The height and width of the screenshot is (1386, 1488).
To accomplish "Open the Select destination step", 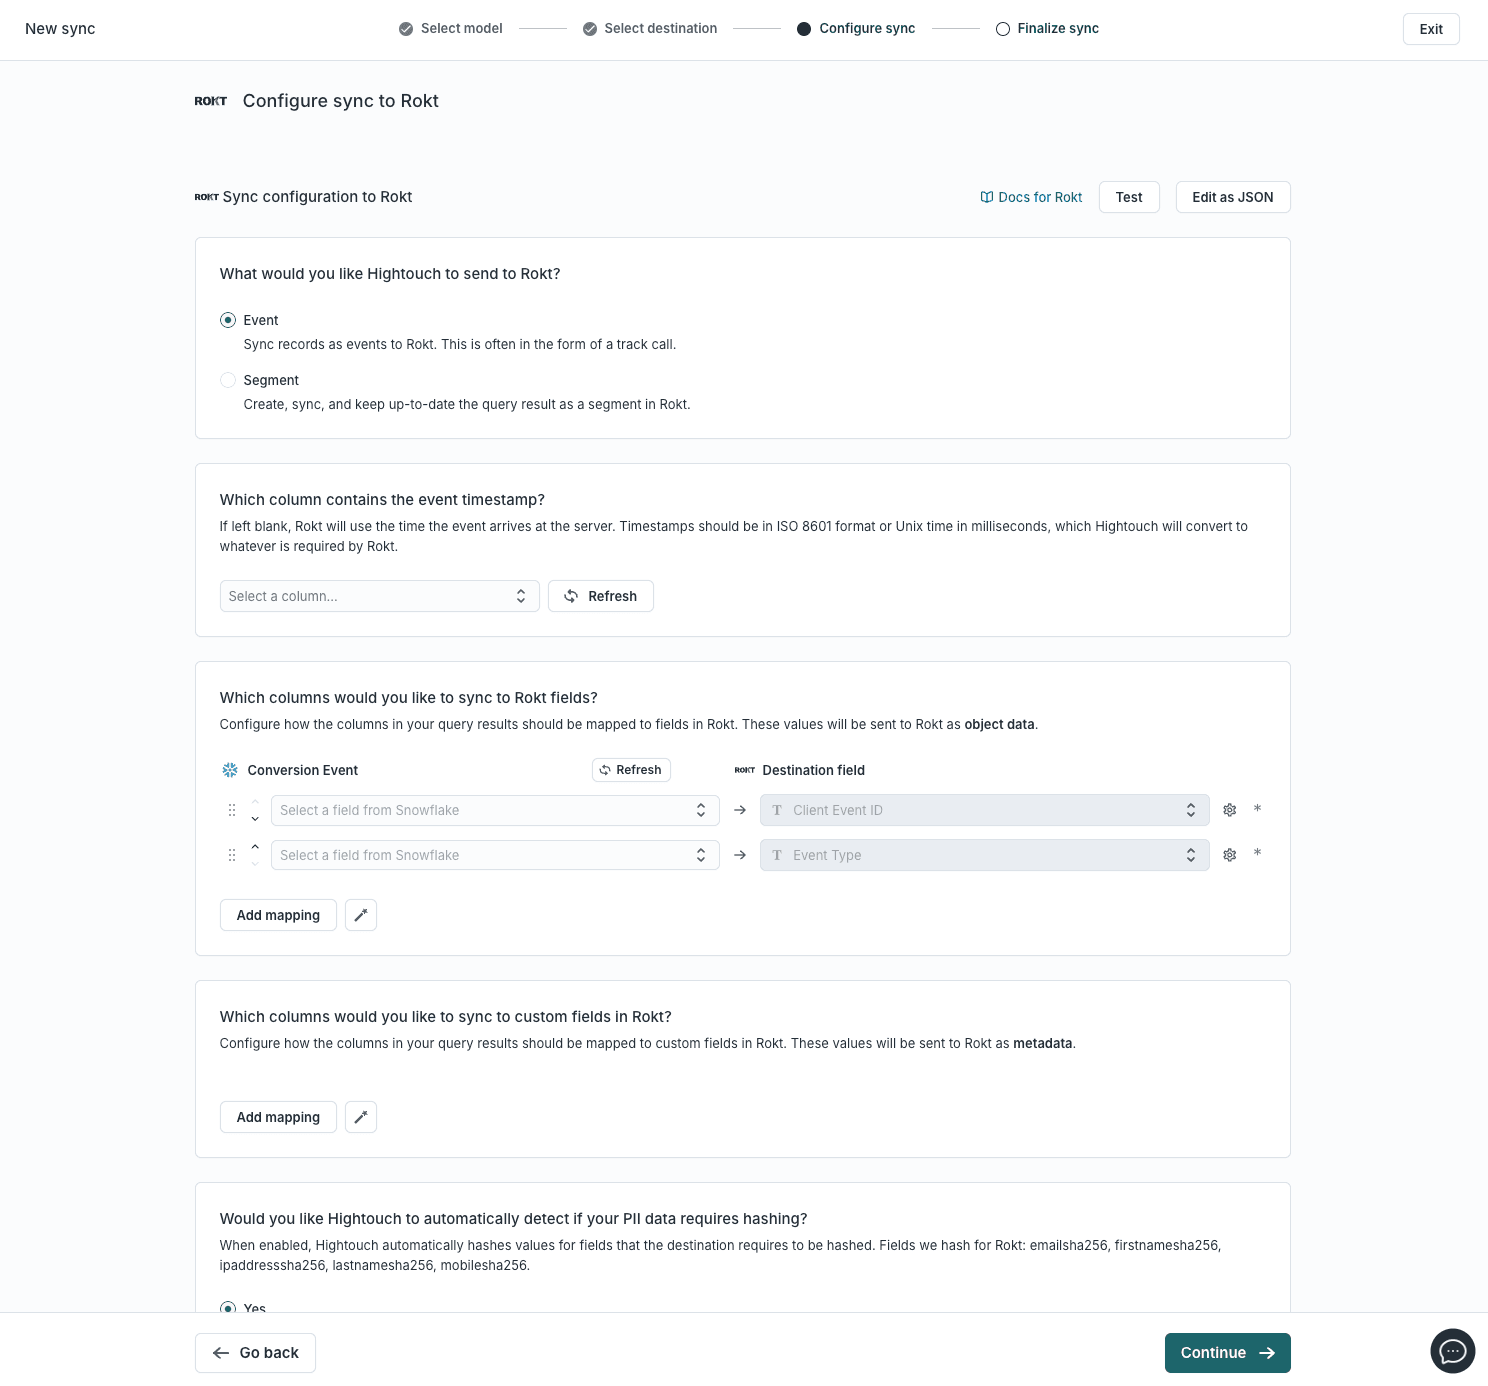I will click(x=650, y=28).
